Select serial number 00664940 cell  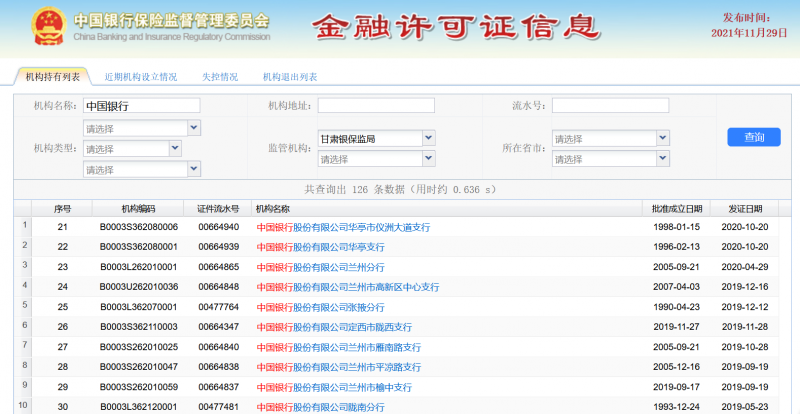(218, 227)
